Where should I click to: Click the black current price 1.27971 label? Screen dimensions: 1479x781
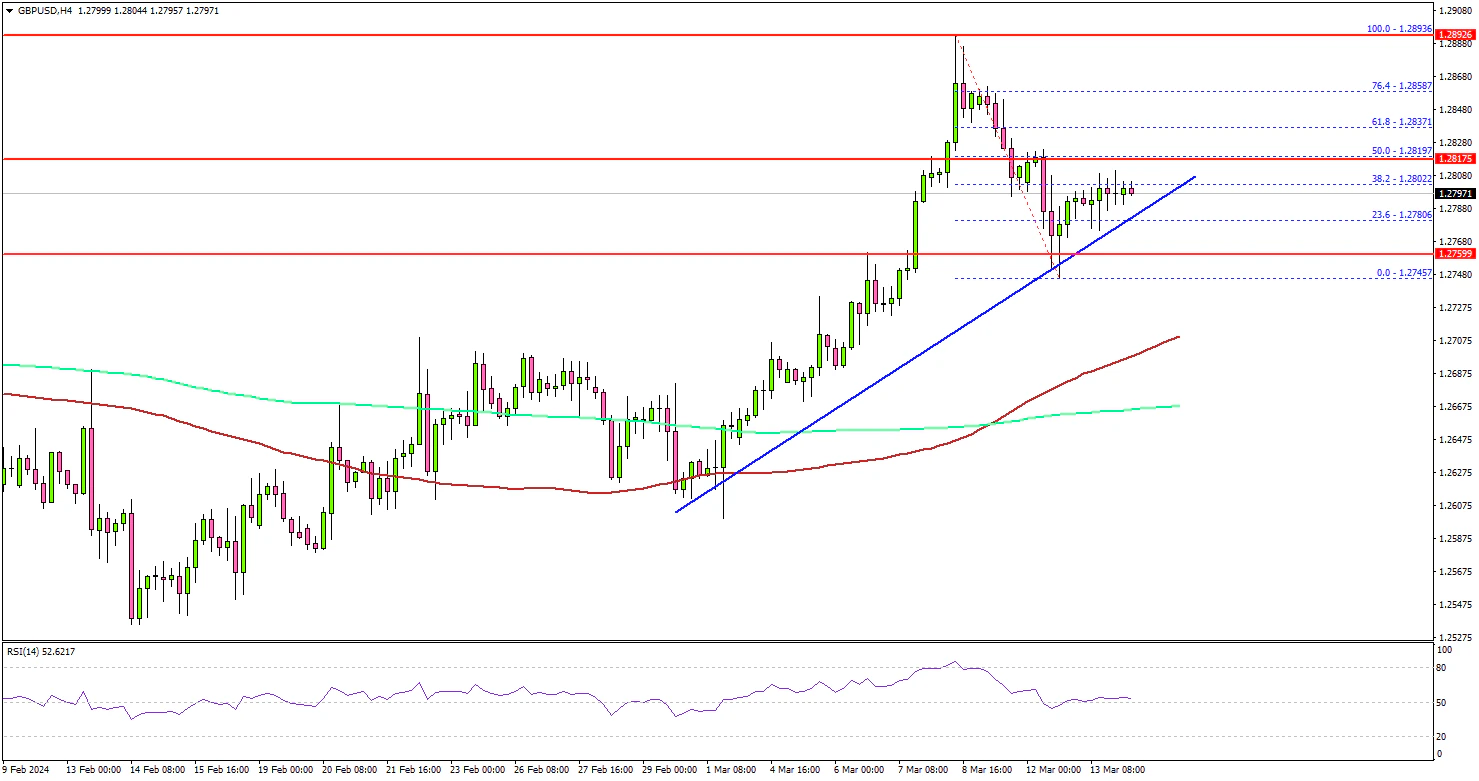[1455, 193]
